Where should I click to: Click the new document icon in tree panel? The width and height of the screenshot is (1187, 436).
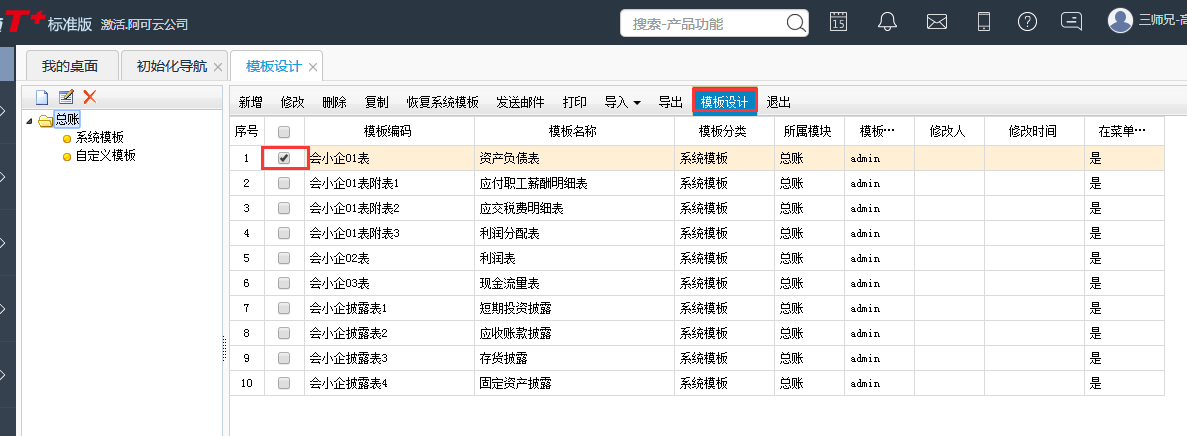(42, 97)
